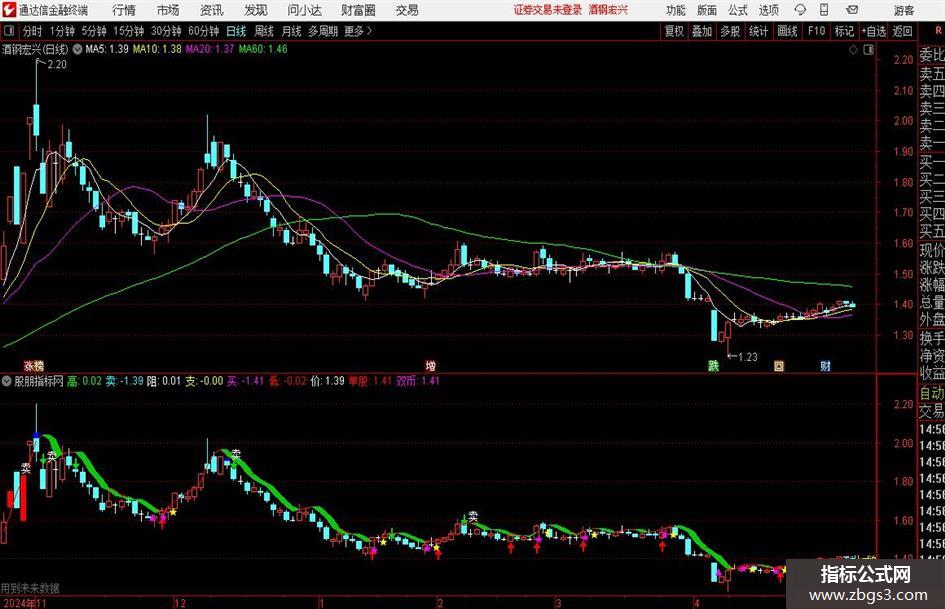Click the 画线 drawing button

[788, 31]
